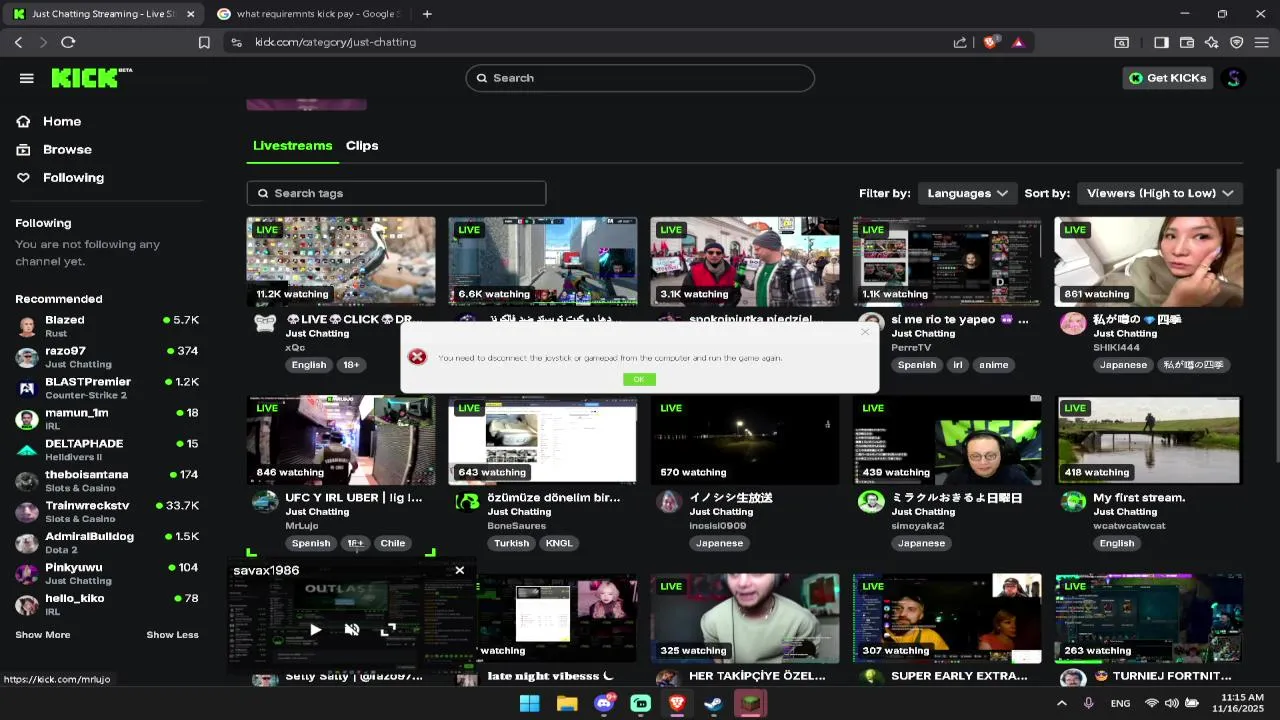1280x720 pixels.
Task: Open simoyaka2 channel avatar
Action: pyautogui.click(x=871, y=502)
